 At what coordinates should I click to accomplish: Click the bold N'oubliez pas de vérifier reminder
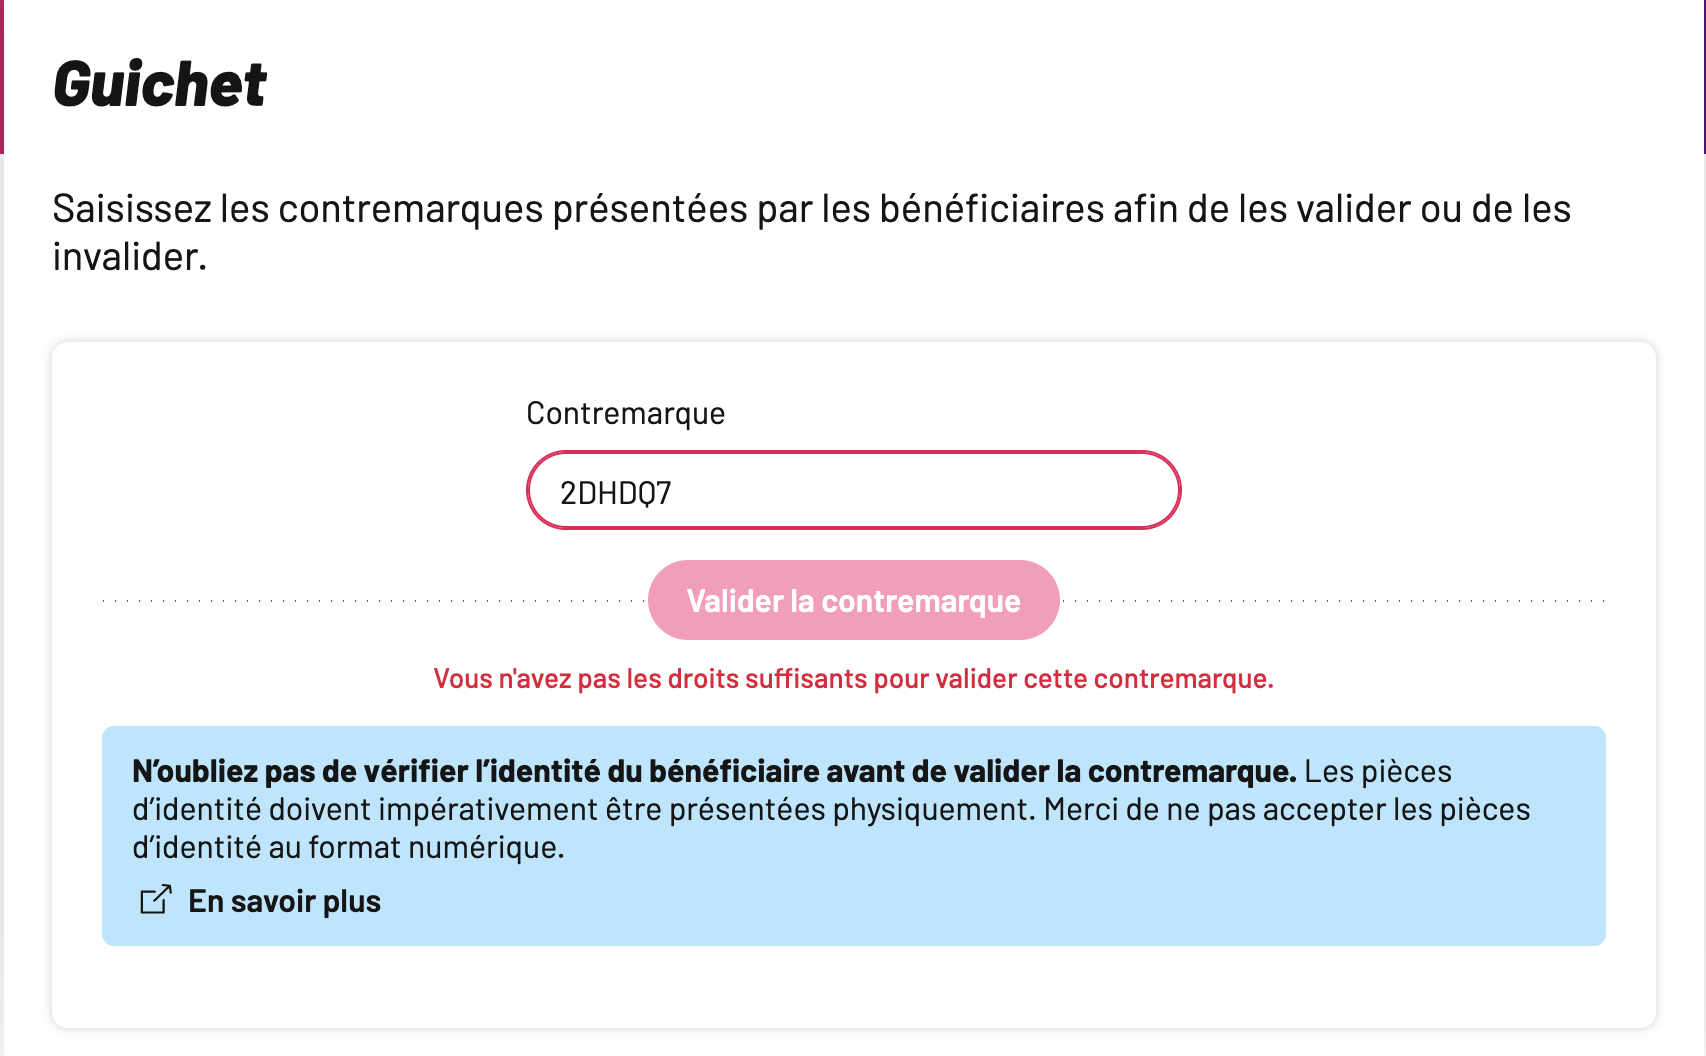click(x=714, y=771)
